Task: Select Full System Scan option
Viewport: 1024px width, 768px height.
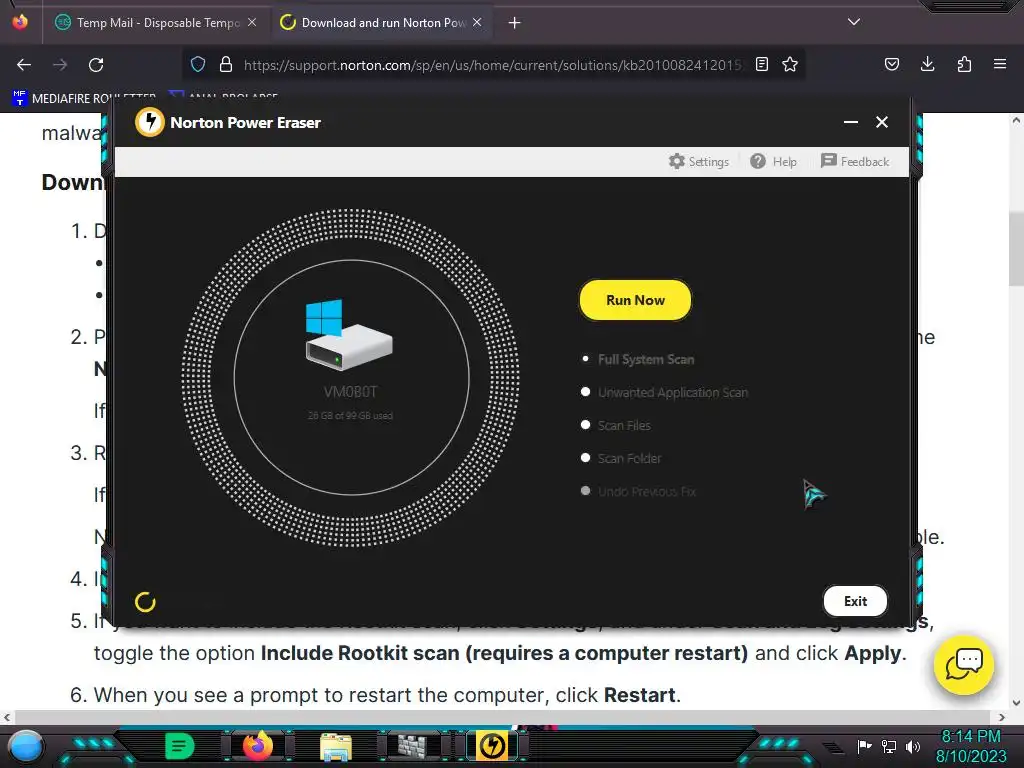Action: point(637,359)
